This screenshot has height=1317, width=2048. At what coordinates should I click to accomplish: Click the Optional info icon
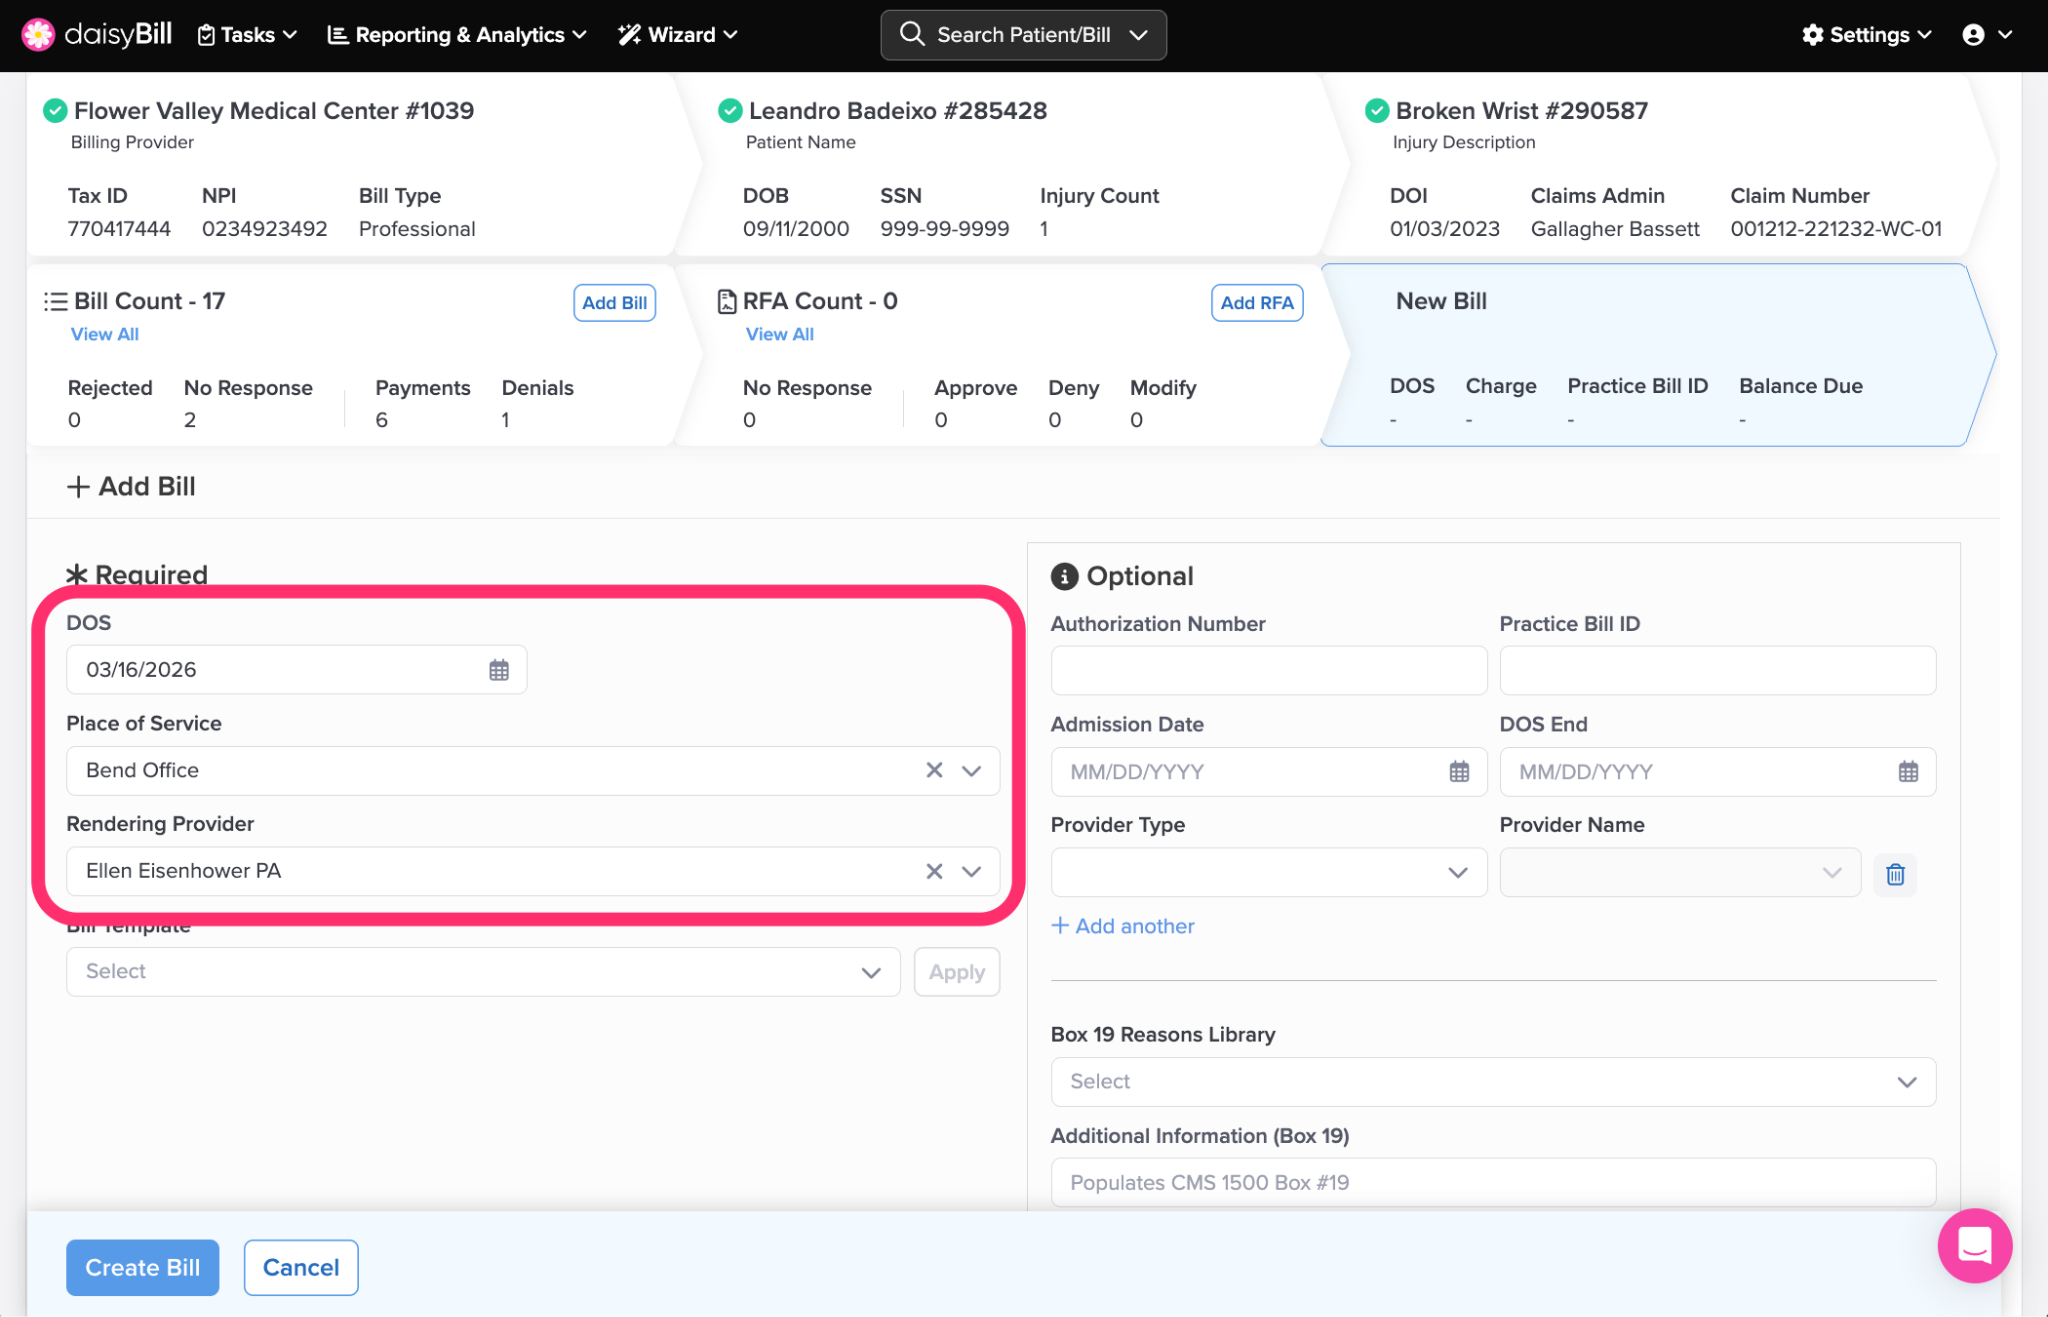pos(1064,576)
